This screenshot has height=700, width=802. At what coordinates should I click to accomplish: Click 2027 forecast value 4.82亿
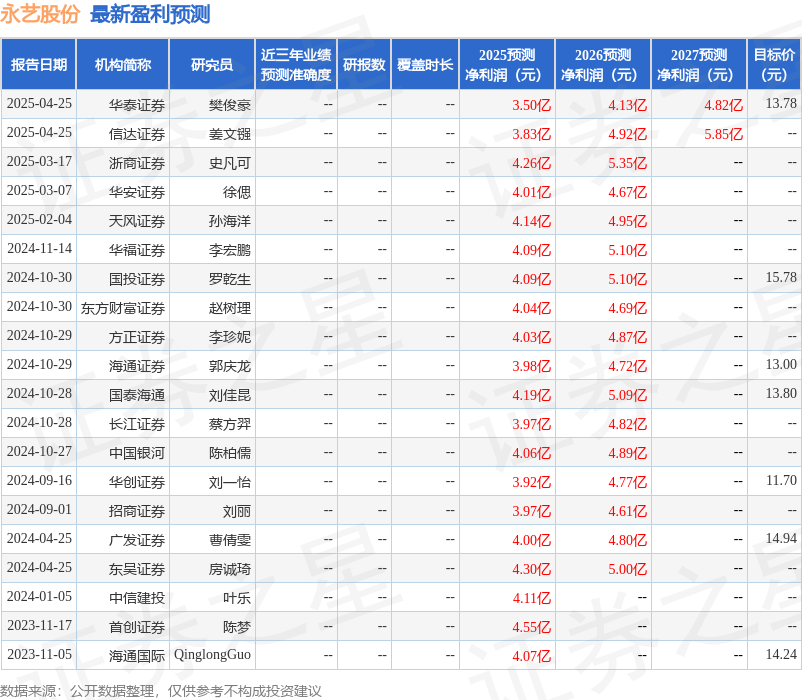(x=723, y=105)
